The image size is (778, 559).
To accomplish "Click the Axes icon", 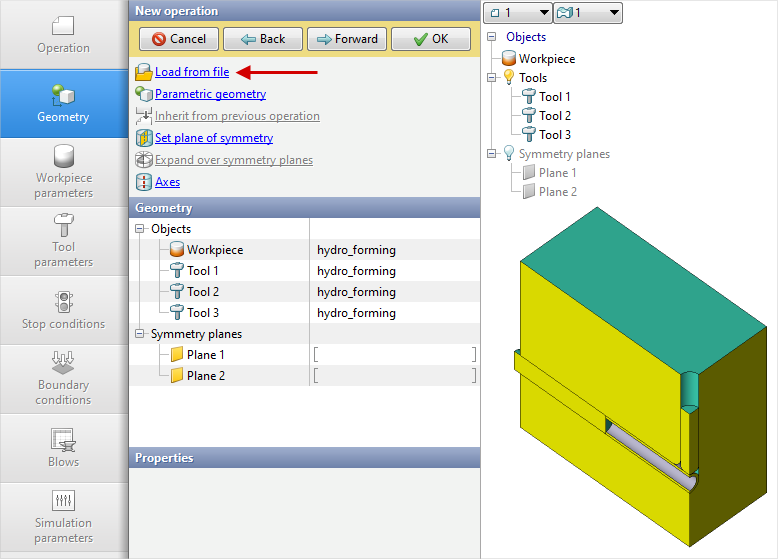I will point(144,182).
